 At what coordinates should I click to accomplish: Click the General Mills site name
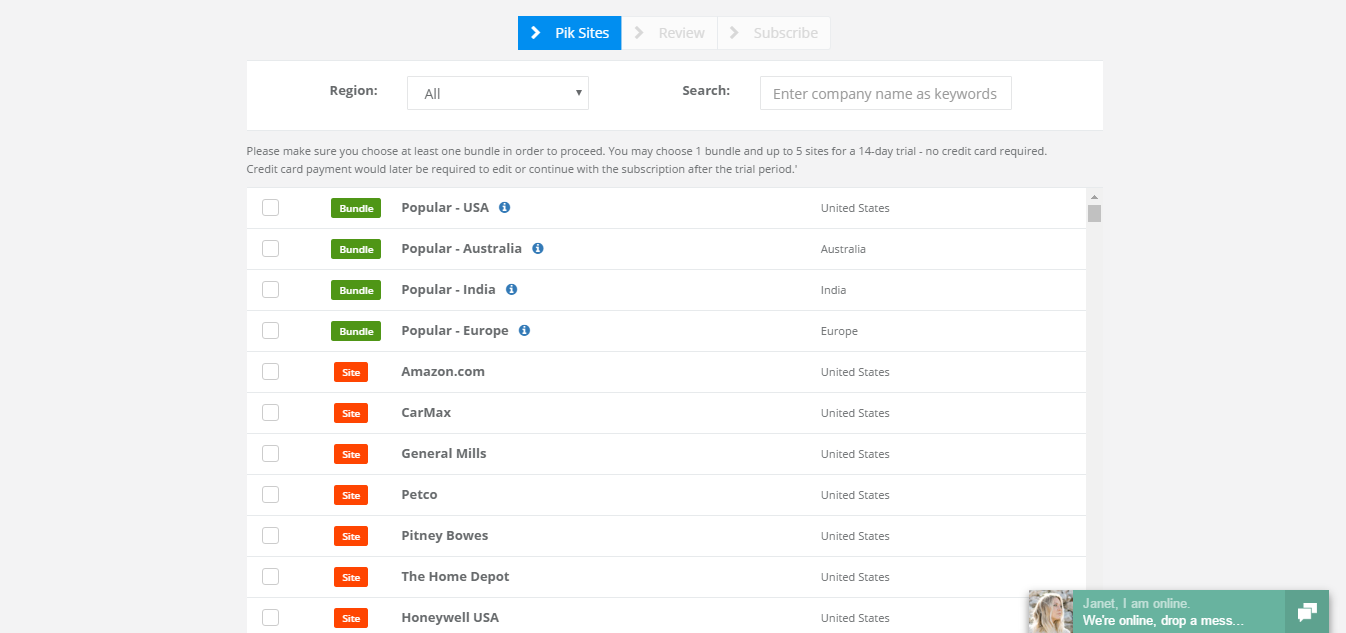(x=444, y=453)
